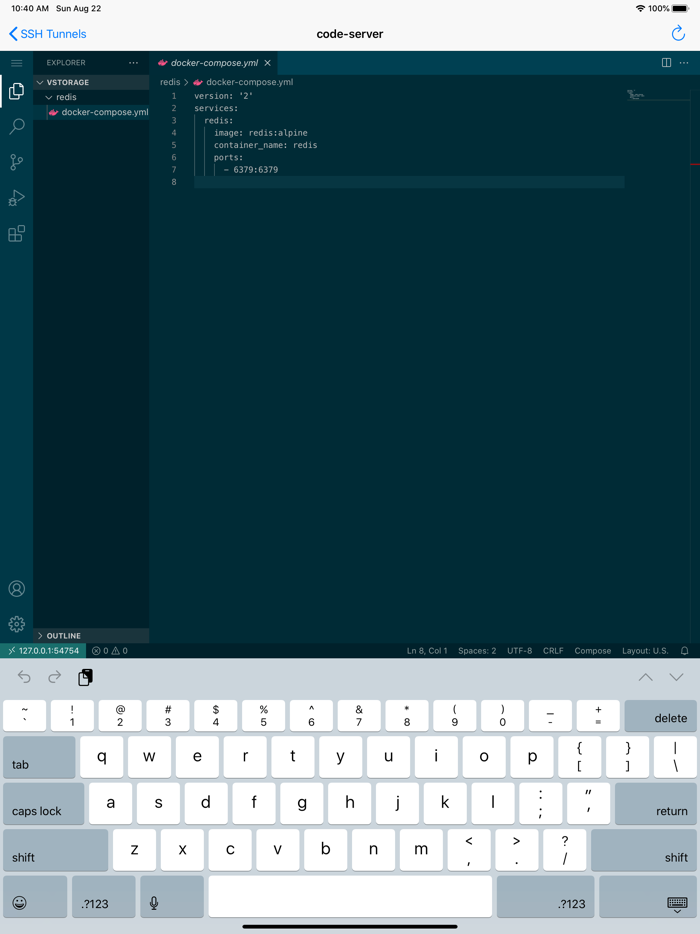Click the 'container_name: redis' code line
This screenshot has width=700, height=934.
click(266, 145)
